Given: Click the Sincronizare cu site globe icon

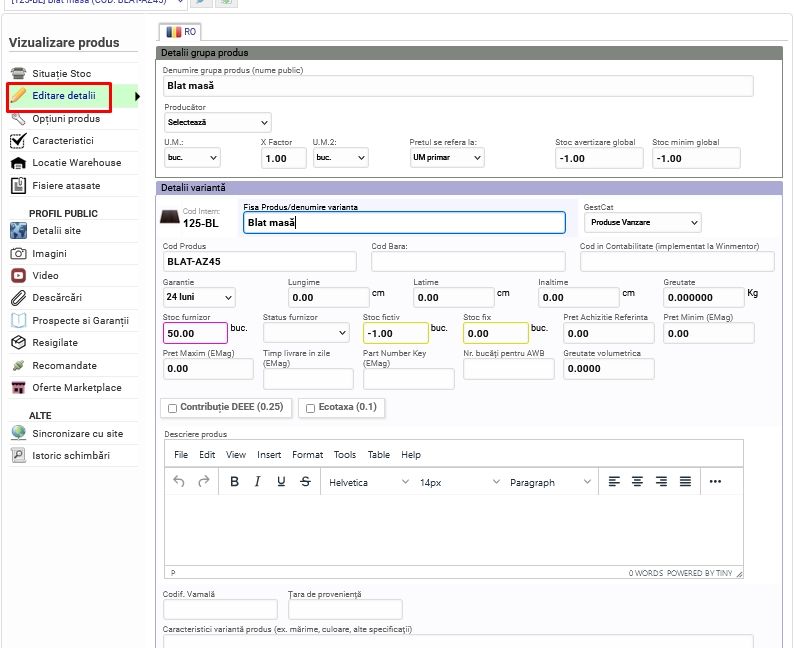Looking at the screenshot, I should tap(18, 433).
